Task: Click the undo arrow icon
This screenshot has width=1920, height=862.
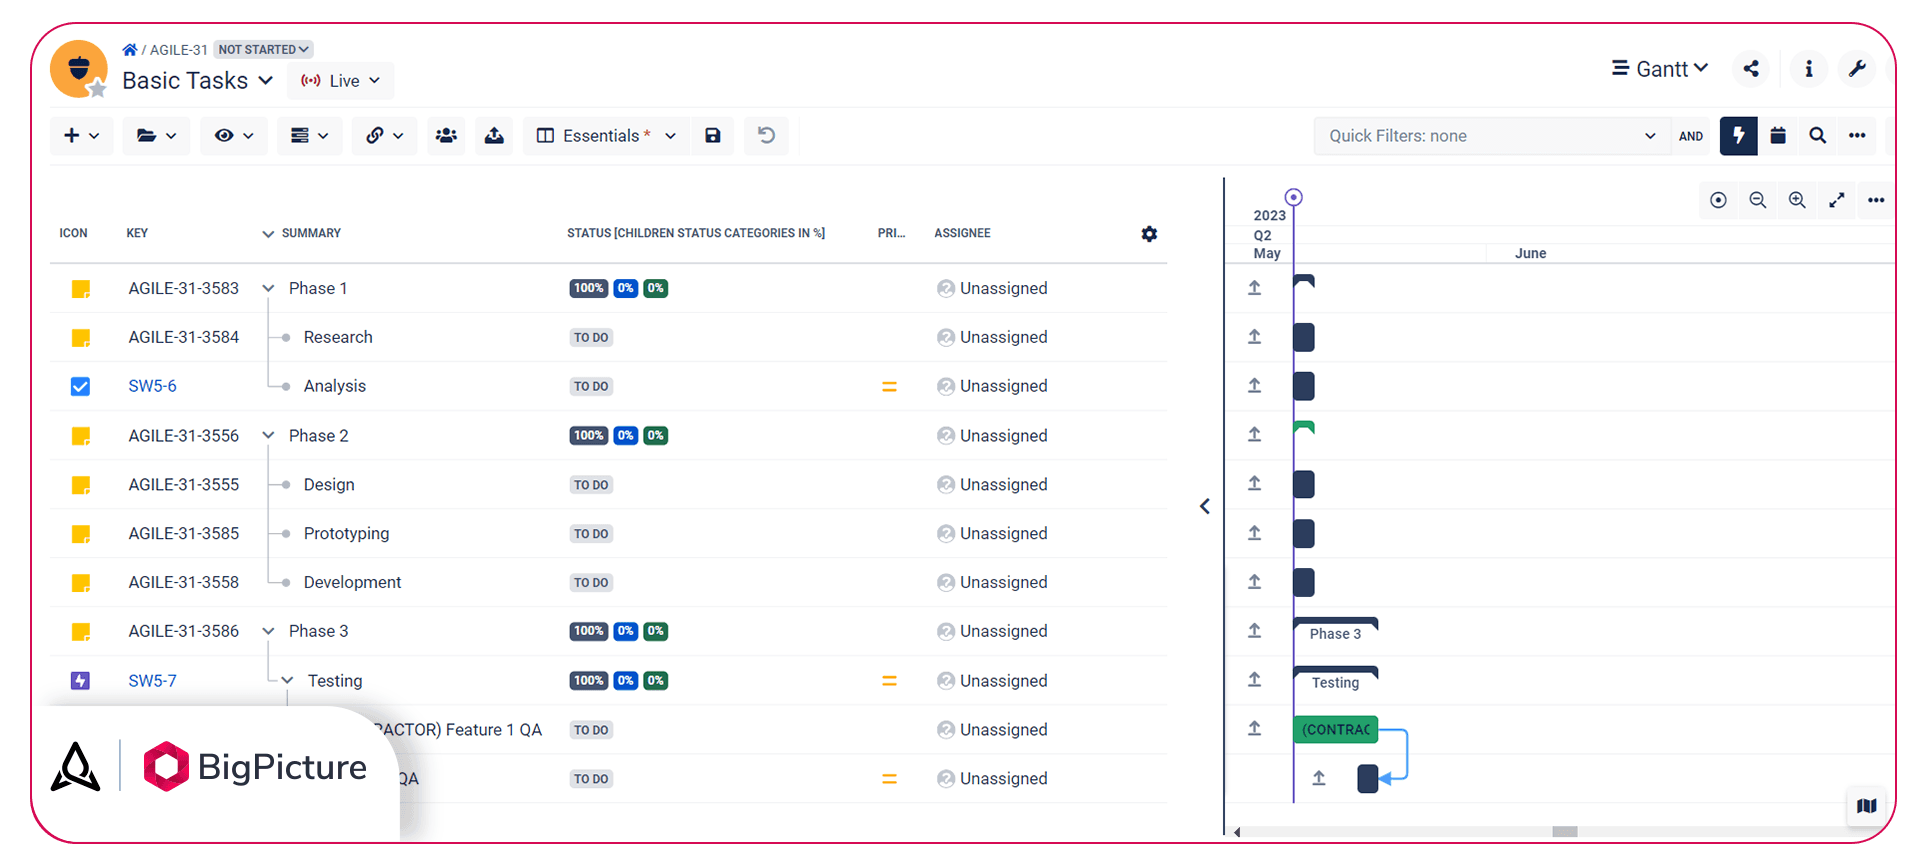Action: tap(766, 136)
